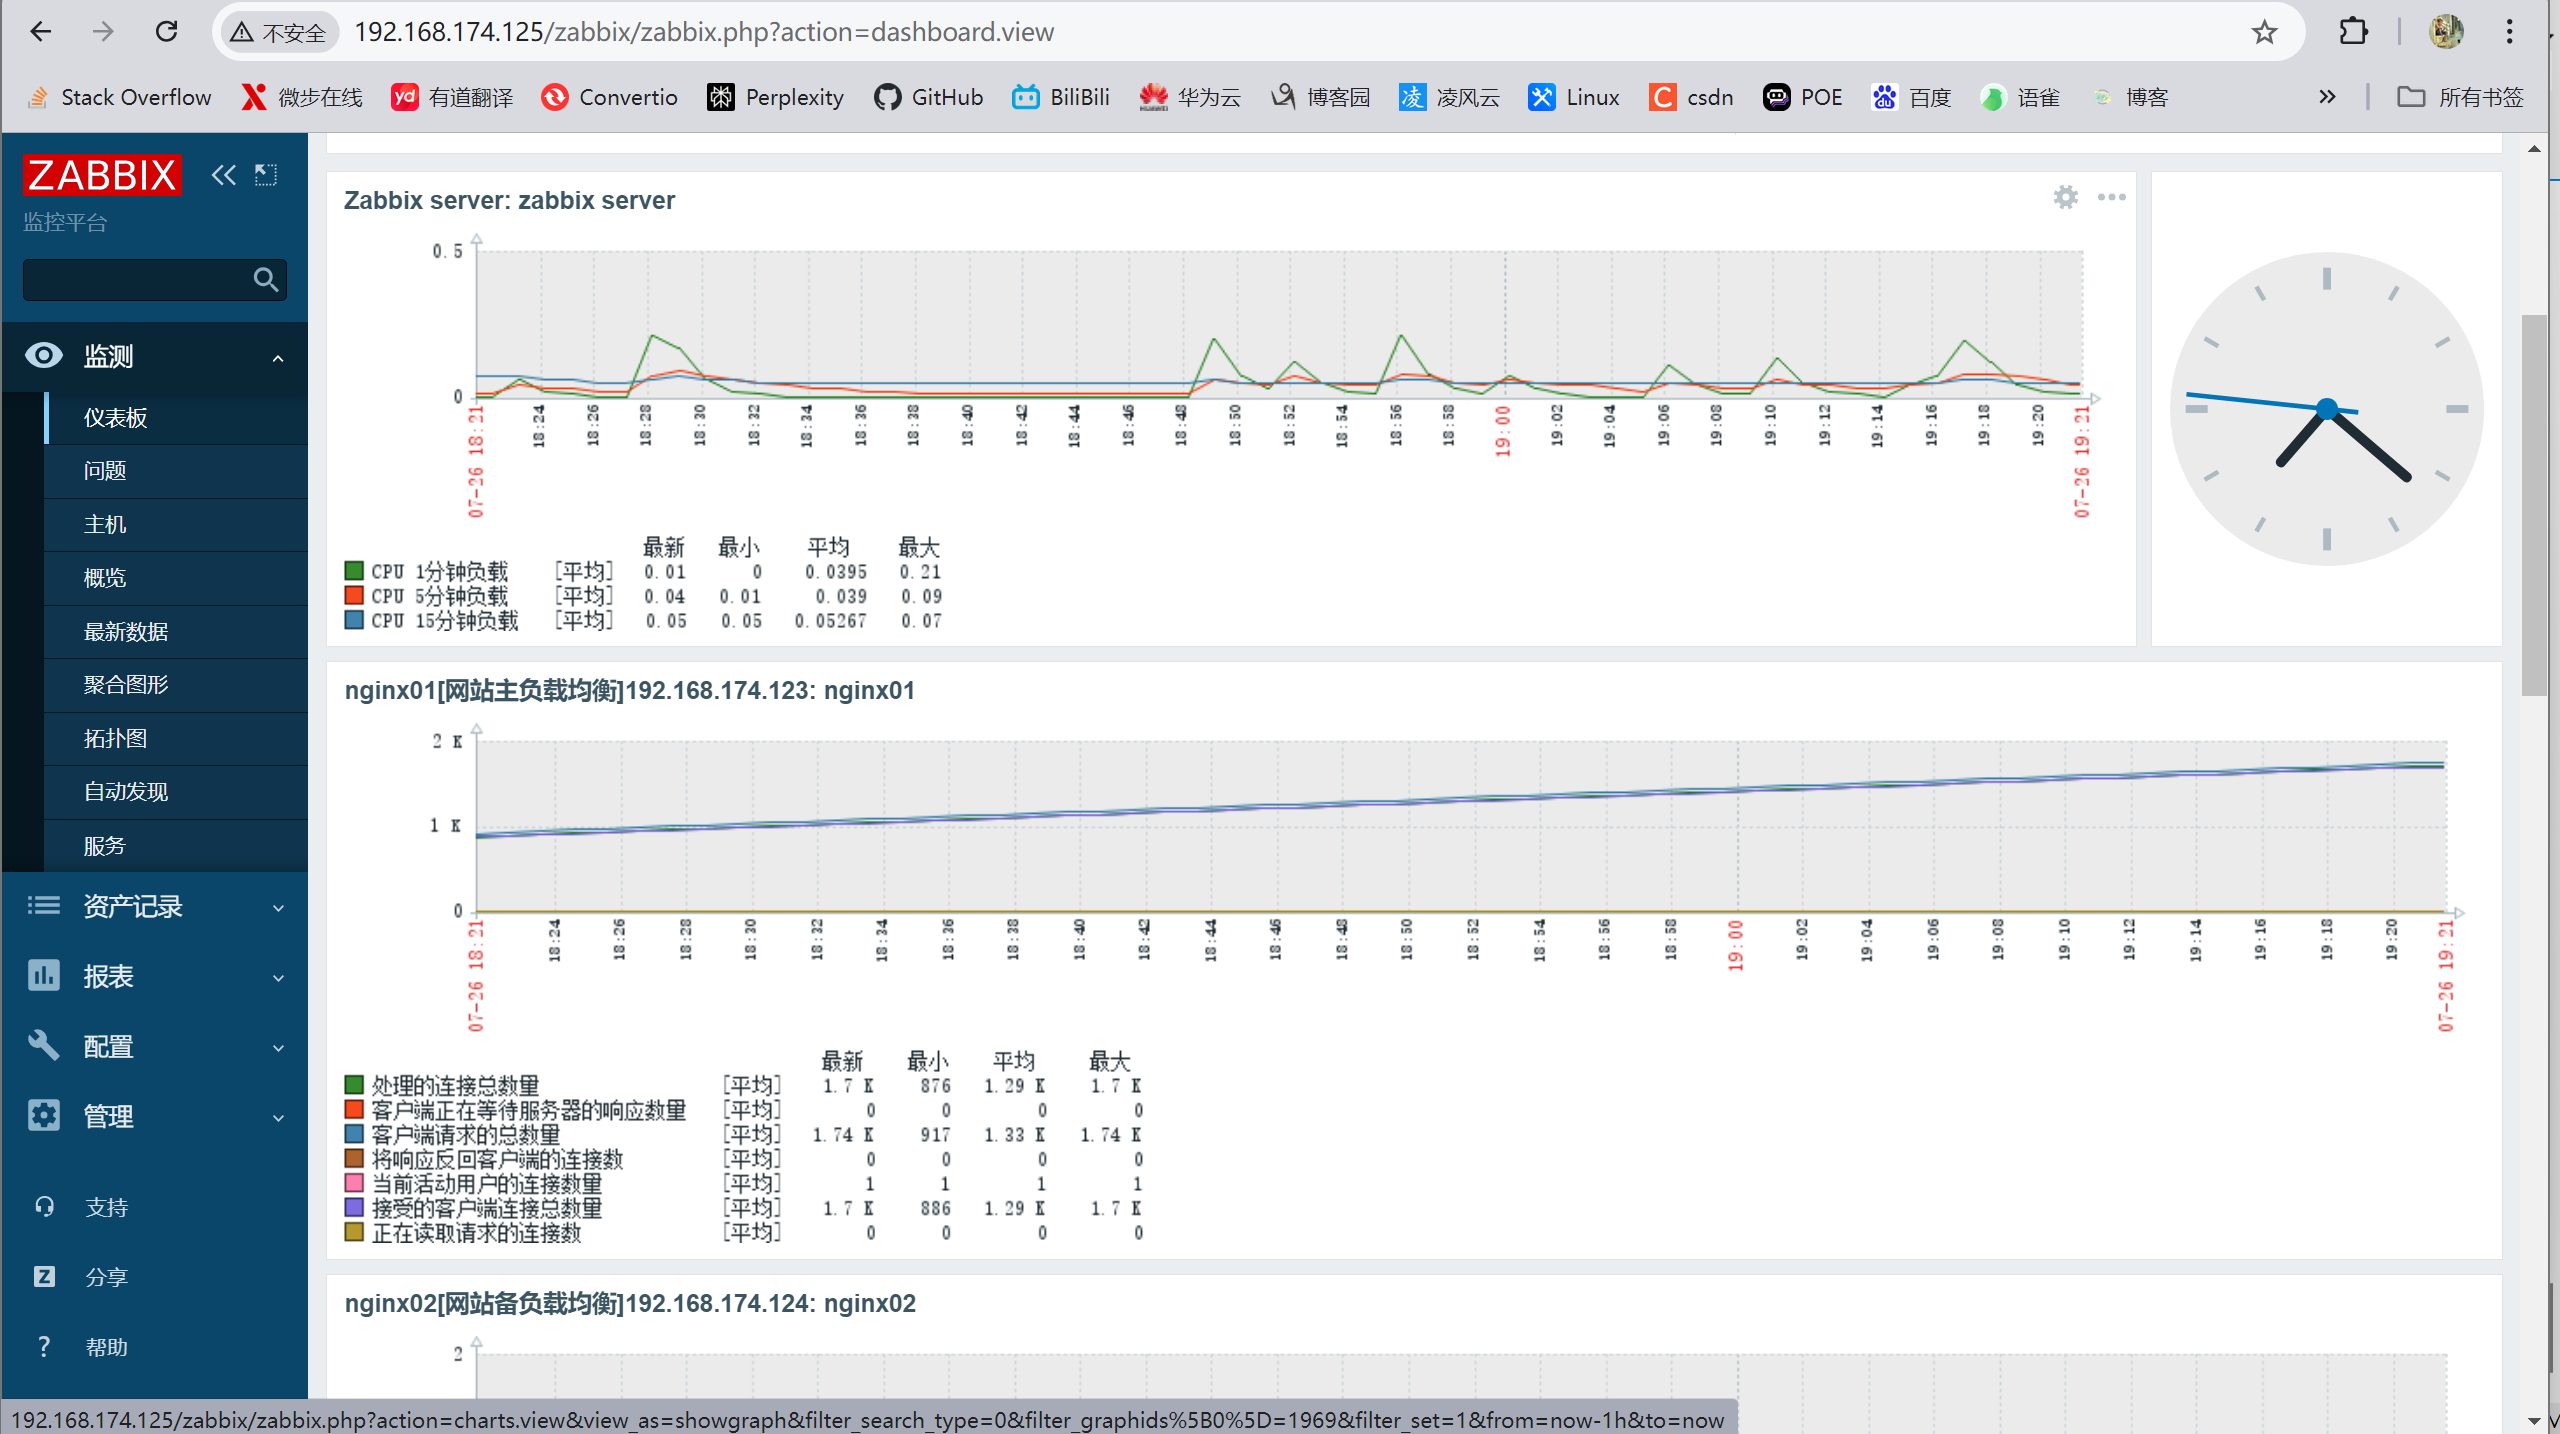Click the nginx01 graph widget title
This screenshot has height=1434, width=2560.
coord(629,691)
